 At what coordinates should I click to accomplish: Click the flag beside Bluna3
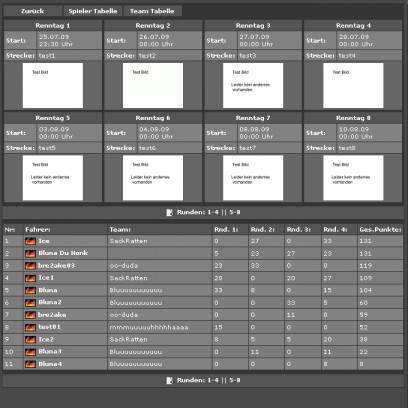30,352
